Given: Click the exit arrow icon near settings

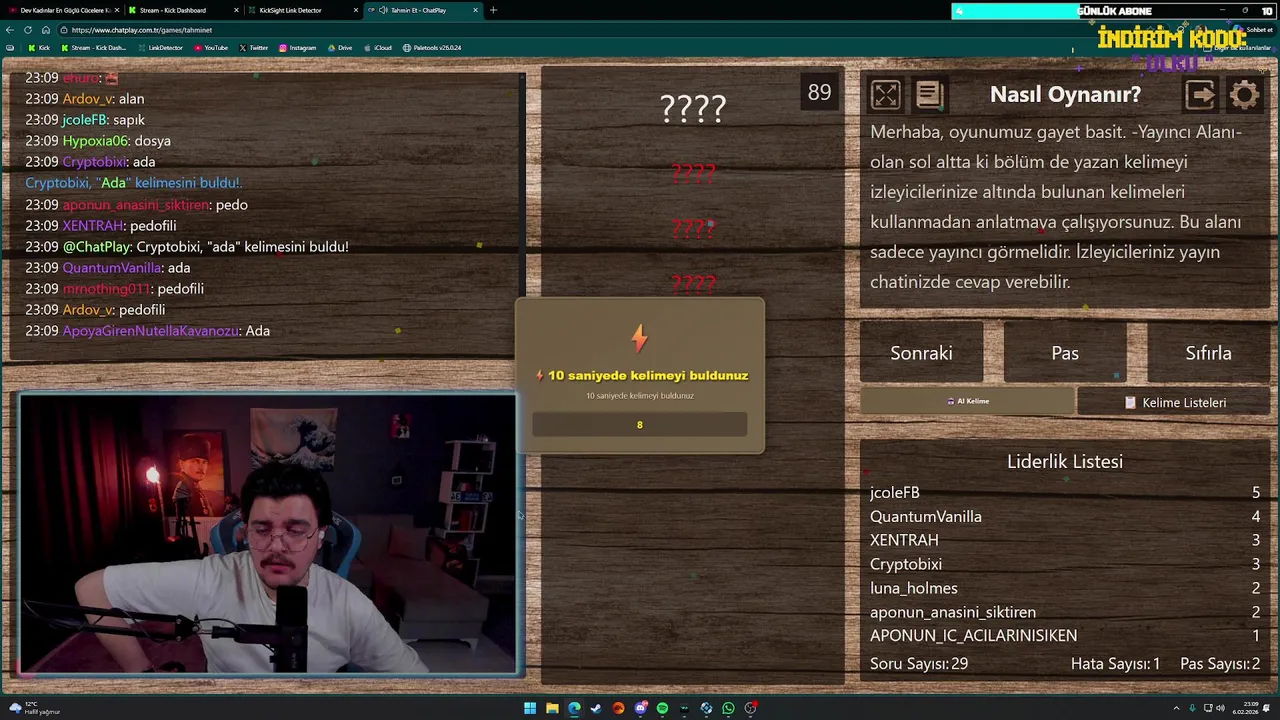Looking at the screenshot, I should [1200, 95].
